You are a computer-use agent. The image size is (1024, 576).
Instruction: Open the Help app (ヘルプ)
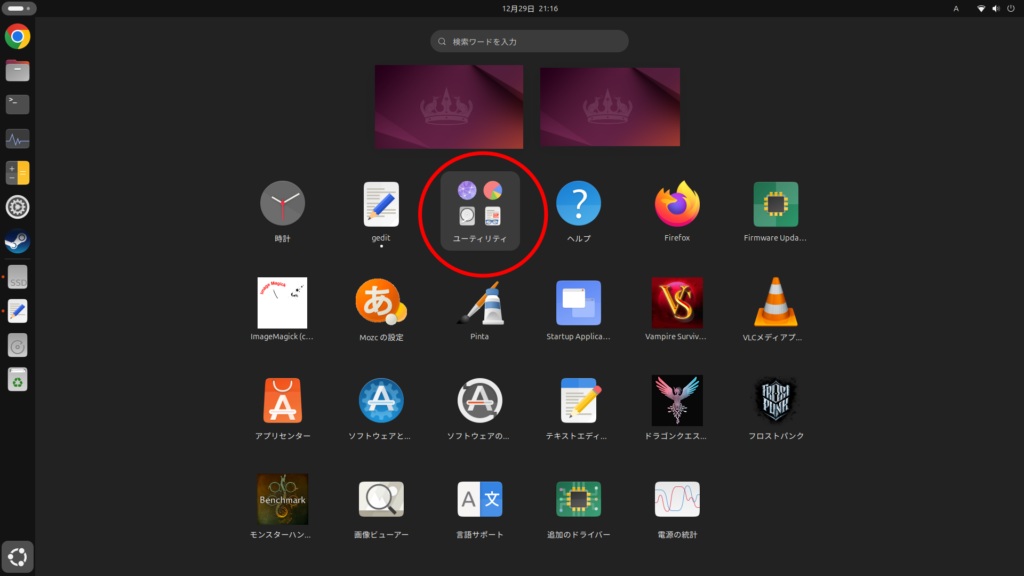pos(578,204)
